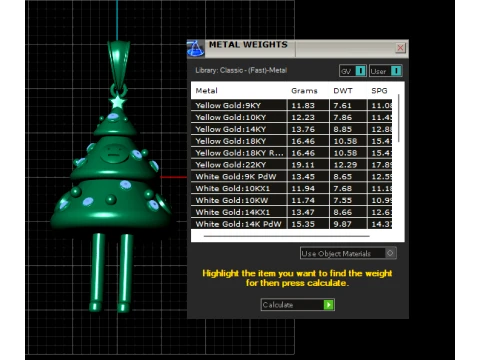The height and width of the screenshot is (360, 480).
Task: Click the 12.23 grams value
Action: pyautogui.click(x=303, y=117)
